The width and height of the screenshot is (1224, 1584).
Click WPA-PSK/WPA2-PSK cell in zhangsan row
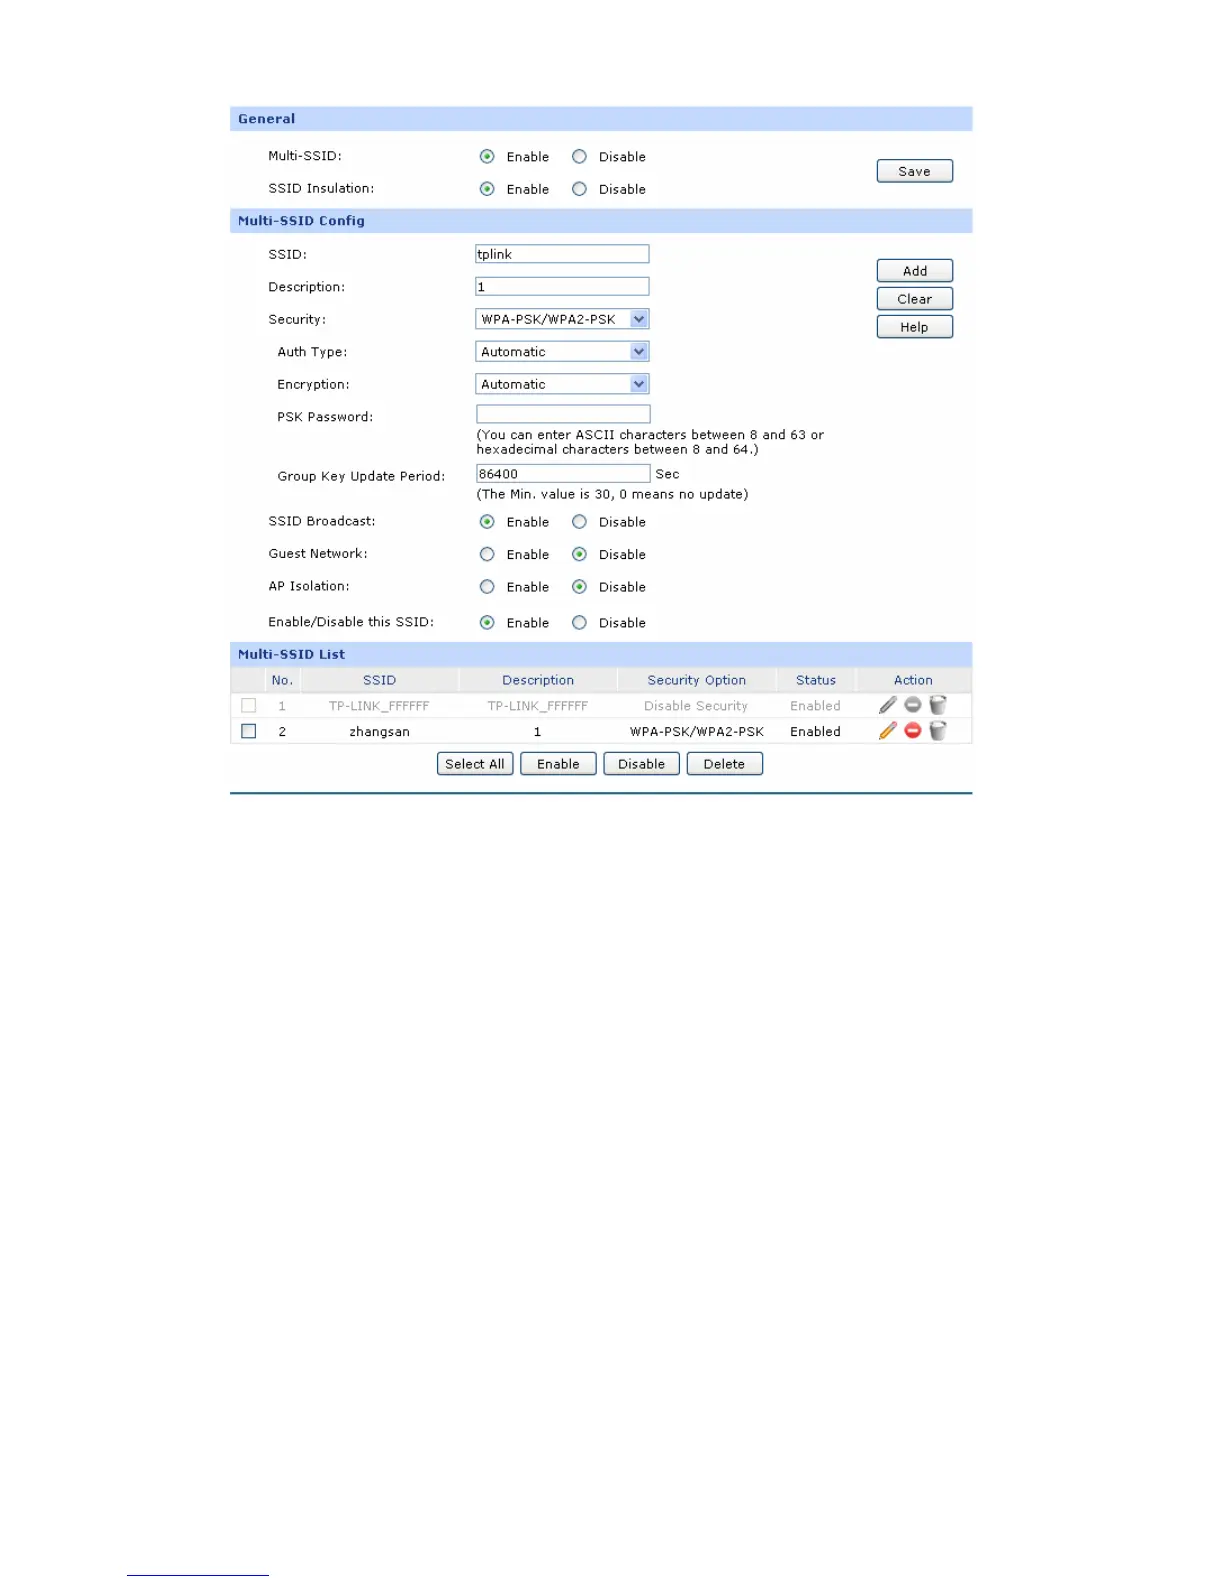click(x=697, y=732)
